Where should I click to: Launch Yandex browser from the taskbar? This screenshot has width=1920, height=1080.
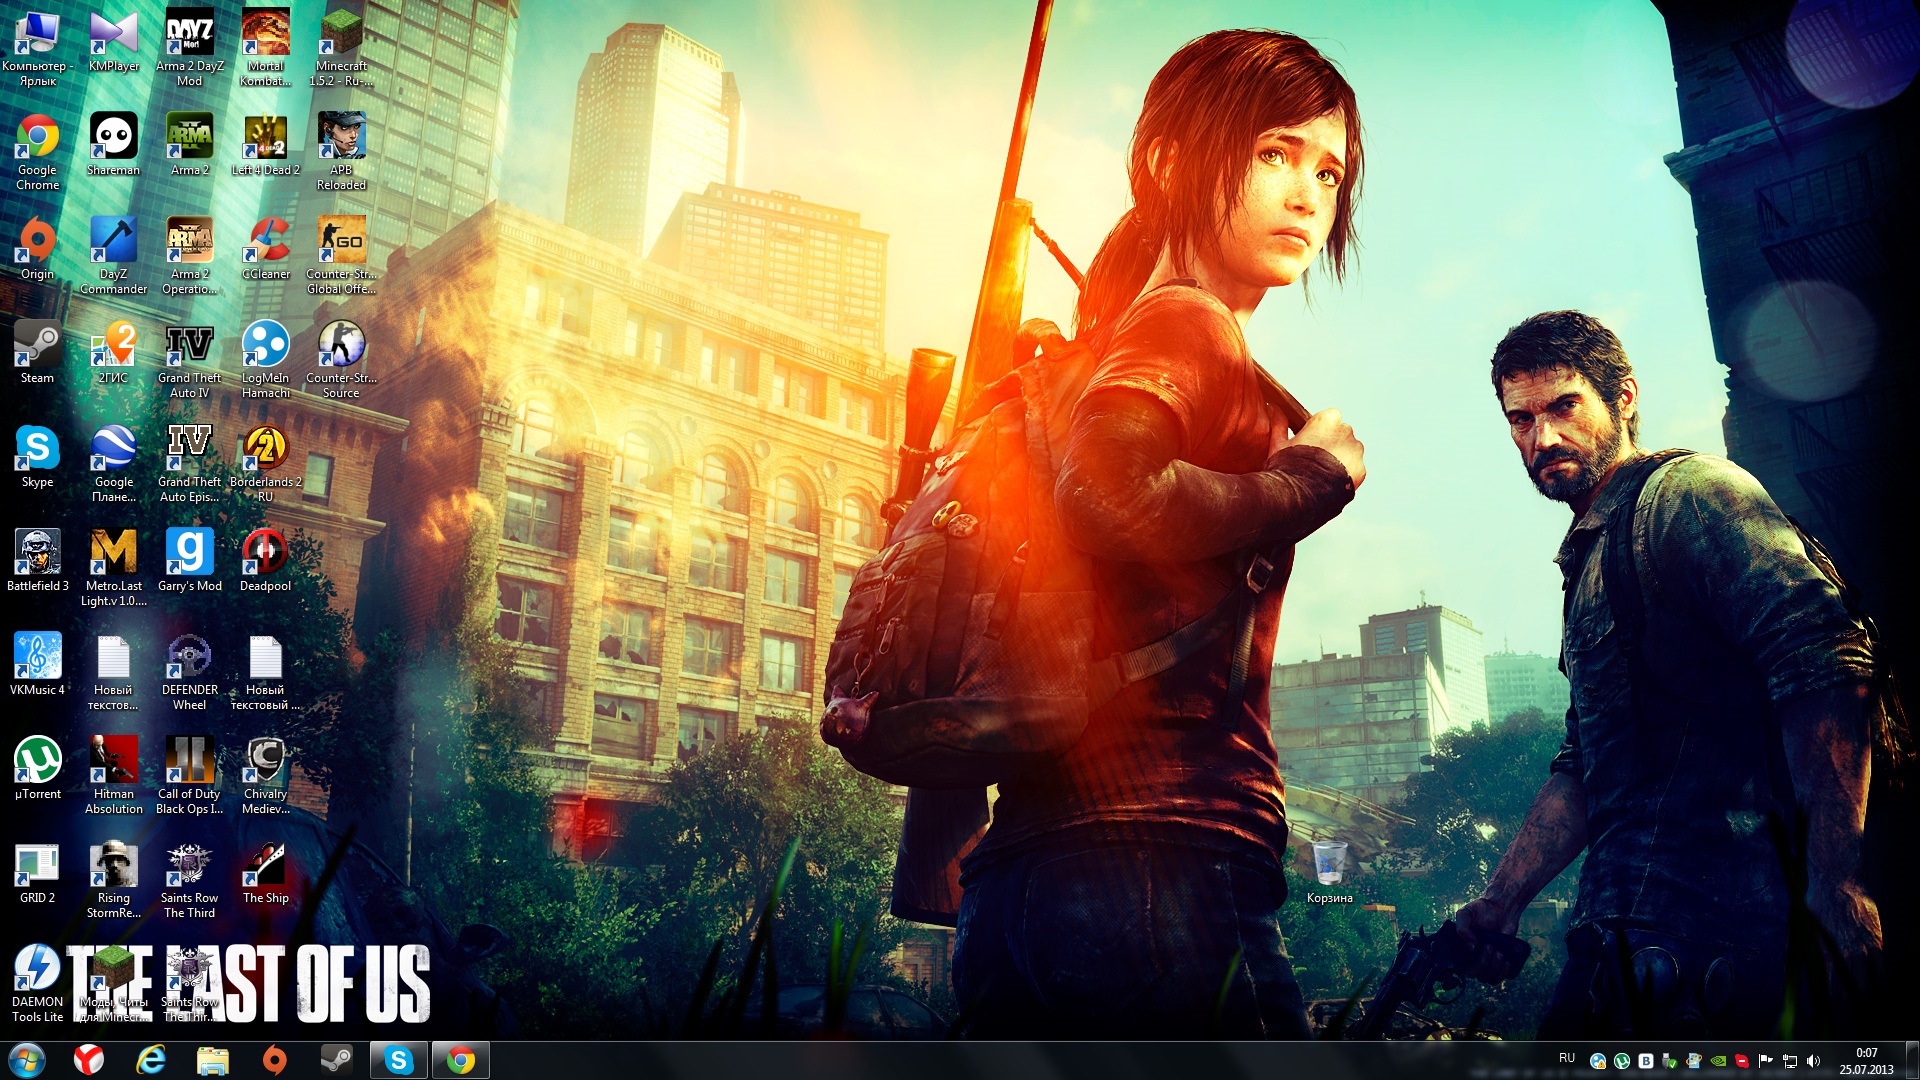pos(89,1060)
